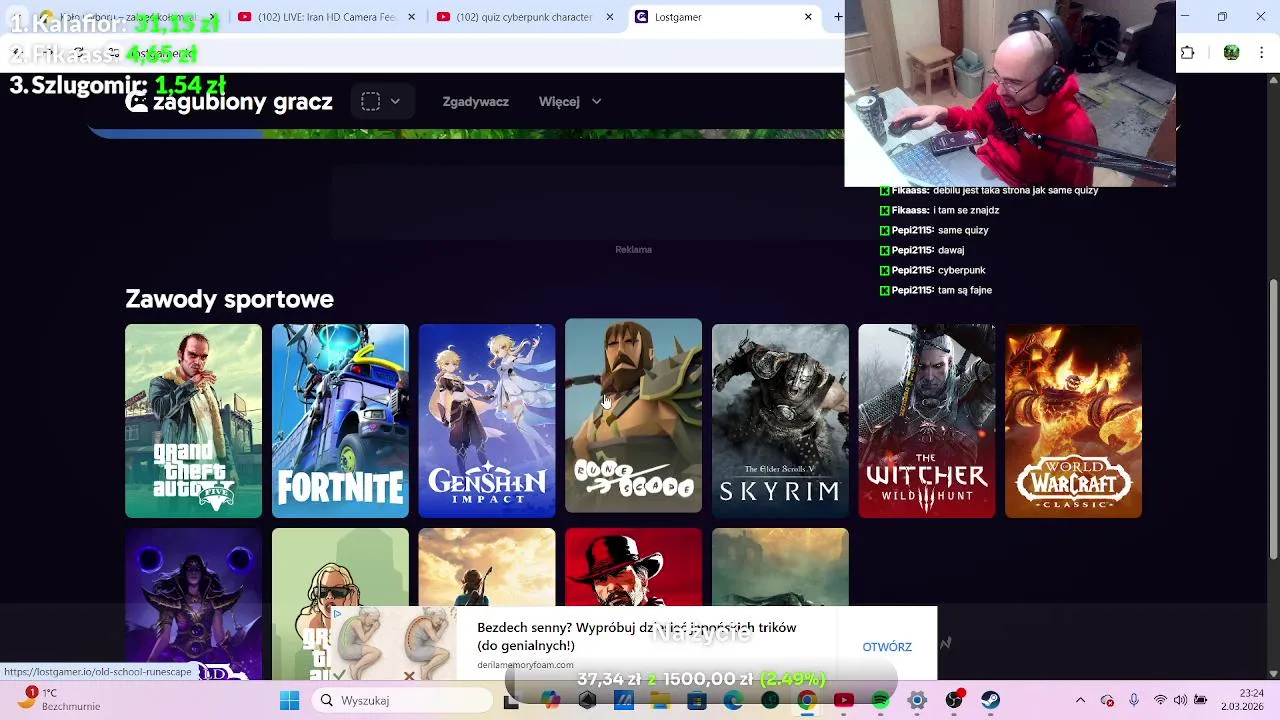
Task: Show hidden system tray icons
Action: point(1080,700)
